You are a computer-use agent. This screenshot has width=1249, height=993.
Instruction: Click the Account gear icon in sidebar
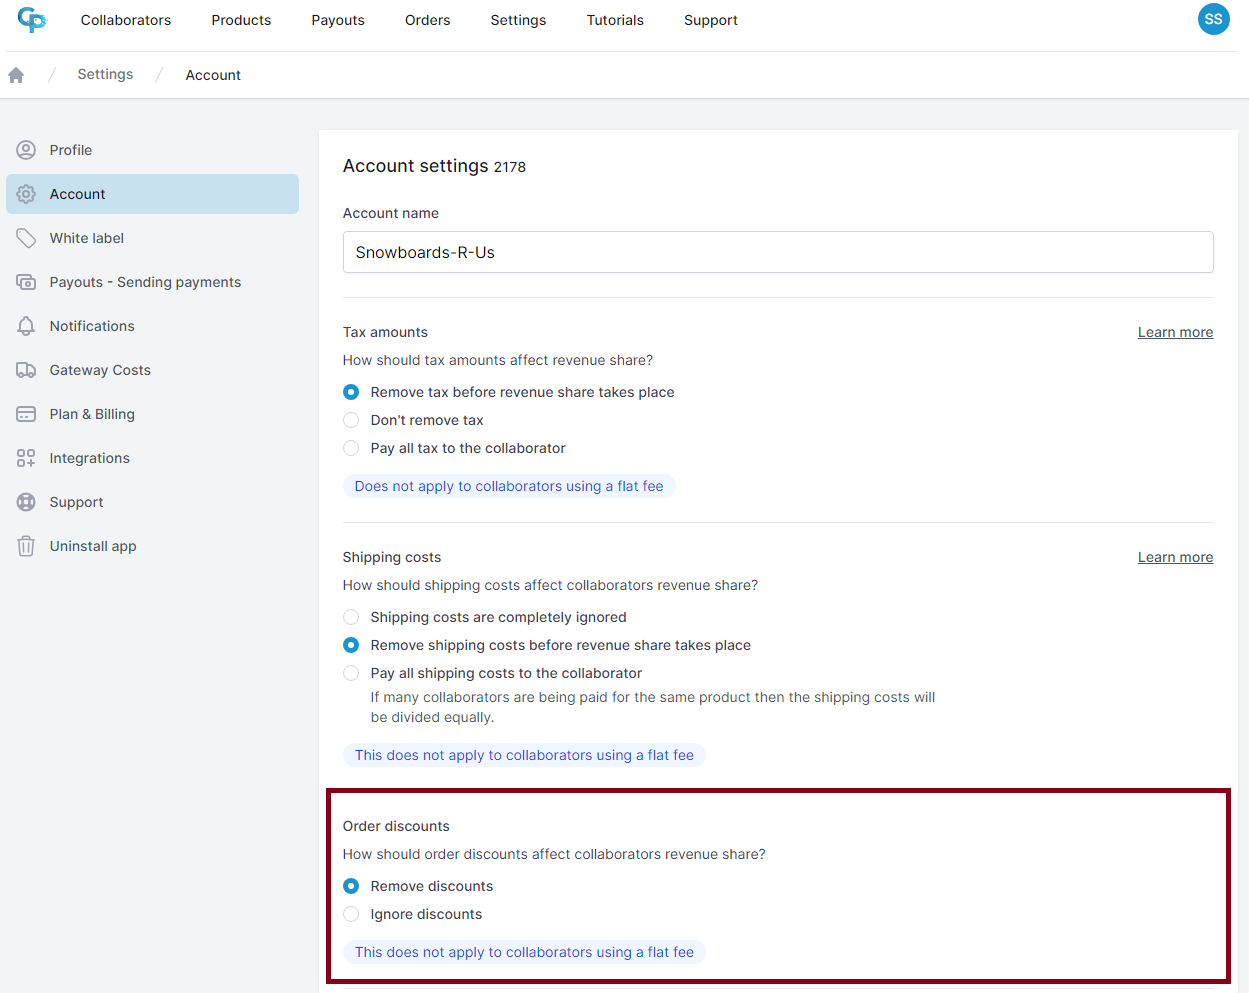coord(26,194)
